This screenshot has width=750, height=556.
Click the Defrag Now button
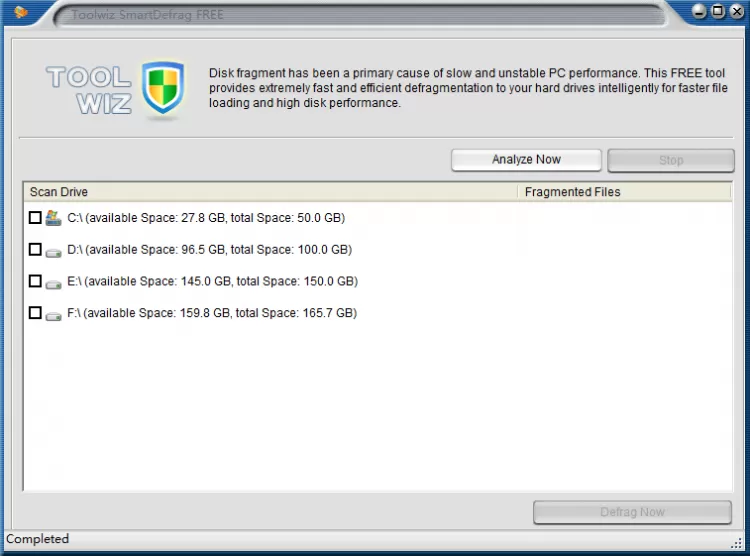tap(632, 512)
